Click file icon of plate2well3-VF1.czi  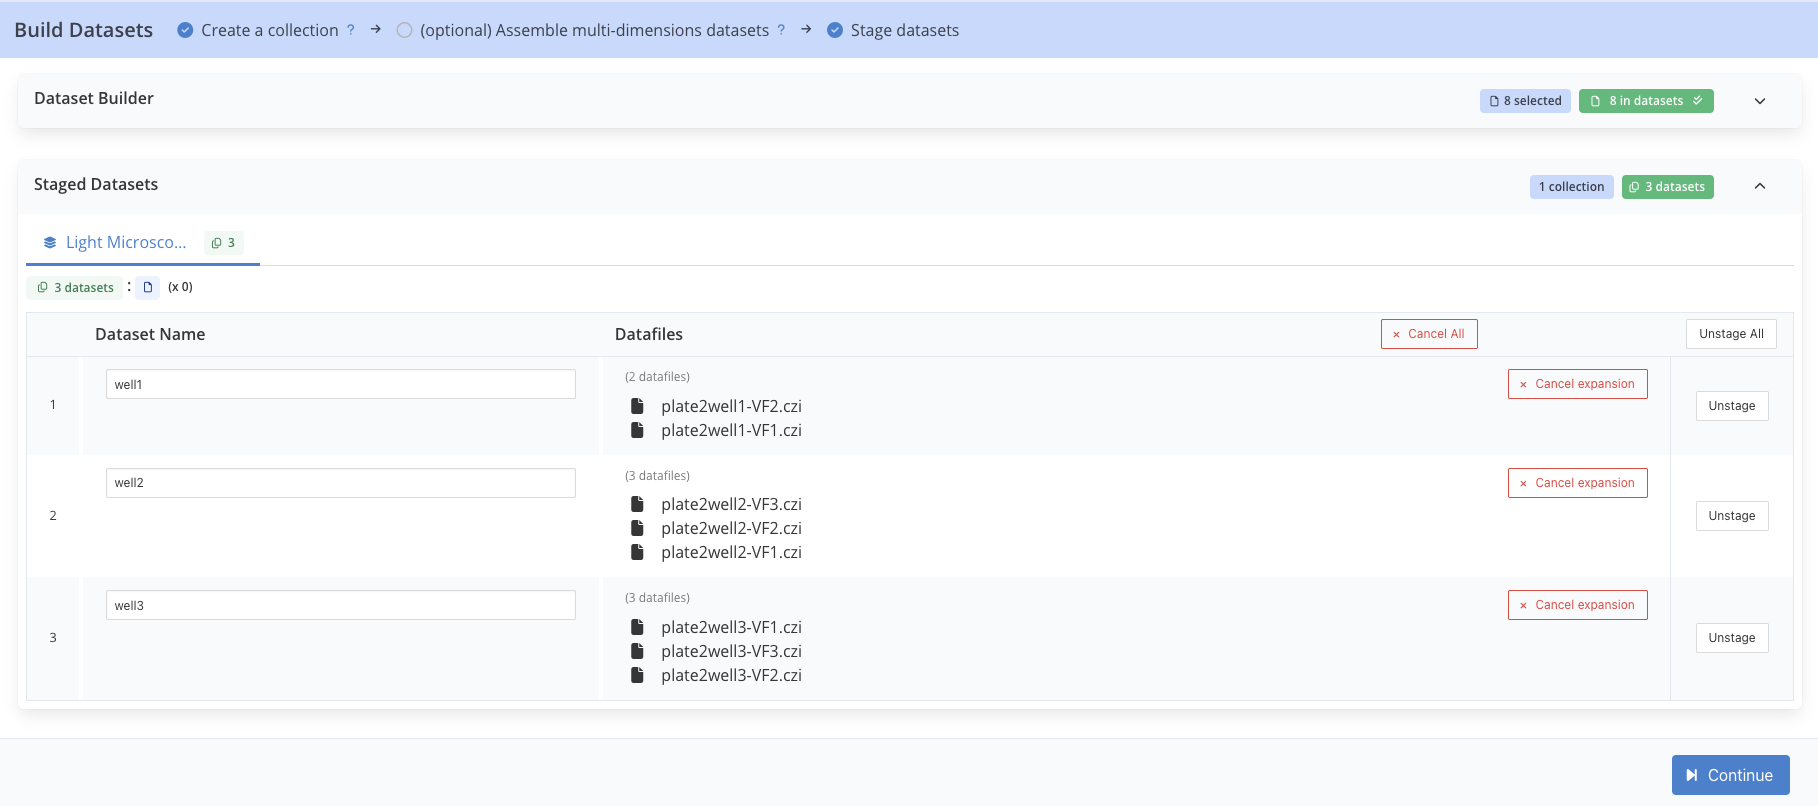click(637, 627)
